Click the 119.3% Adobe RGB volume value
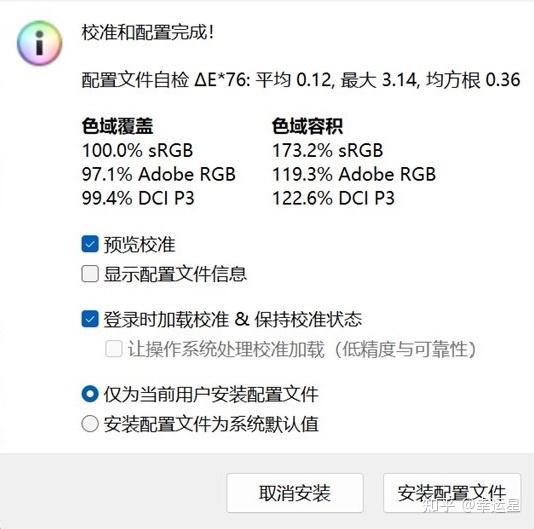534x529 pixels. [354, 174]
